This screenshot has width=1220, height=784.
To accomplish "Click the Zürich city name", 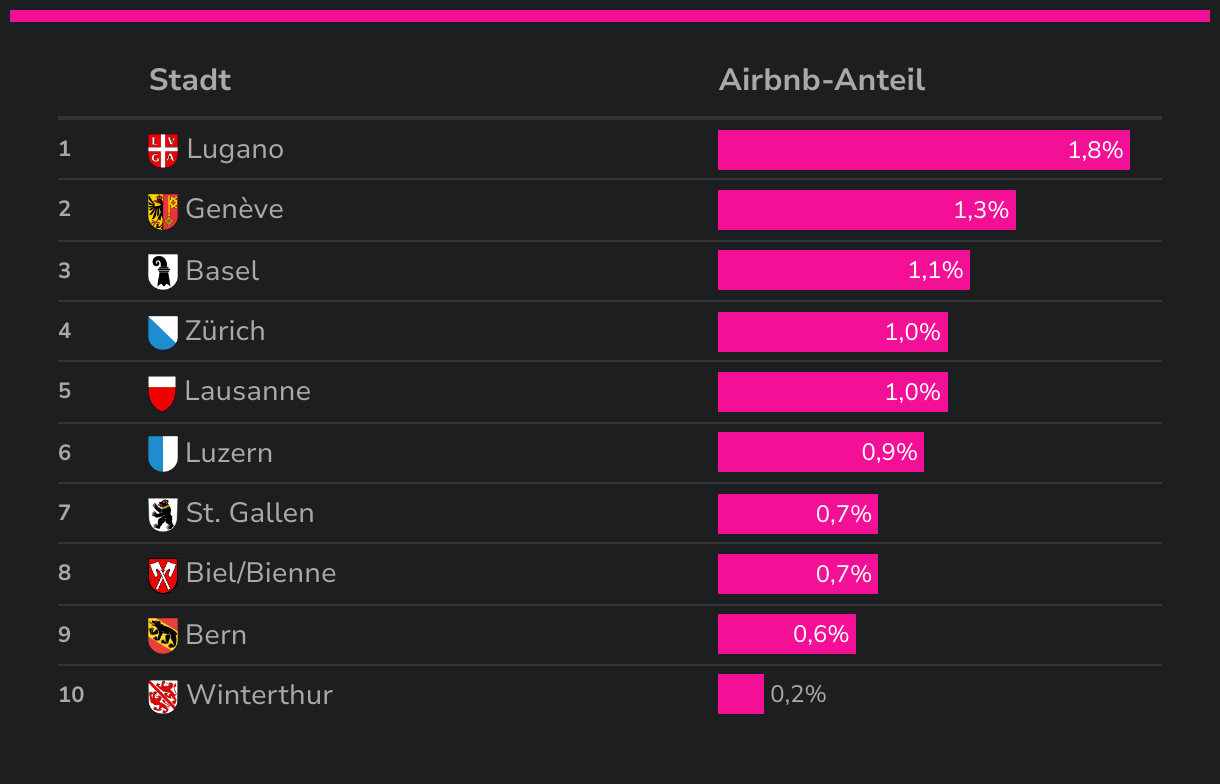I will (x=226, y=331).
